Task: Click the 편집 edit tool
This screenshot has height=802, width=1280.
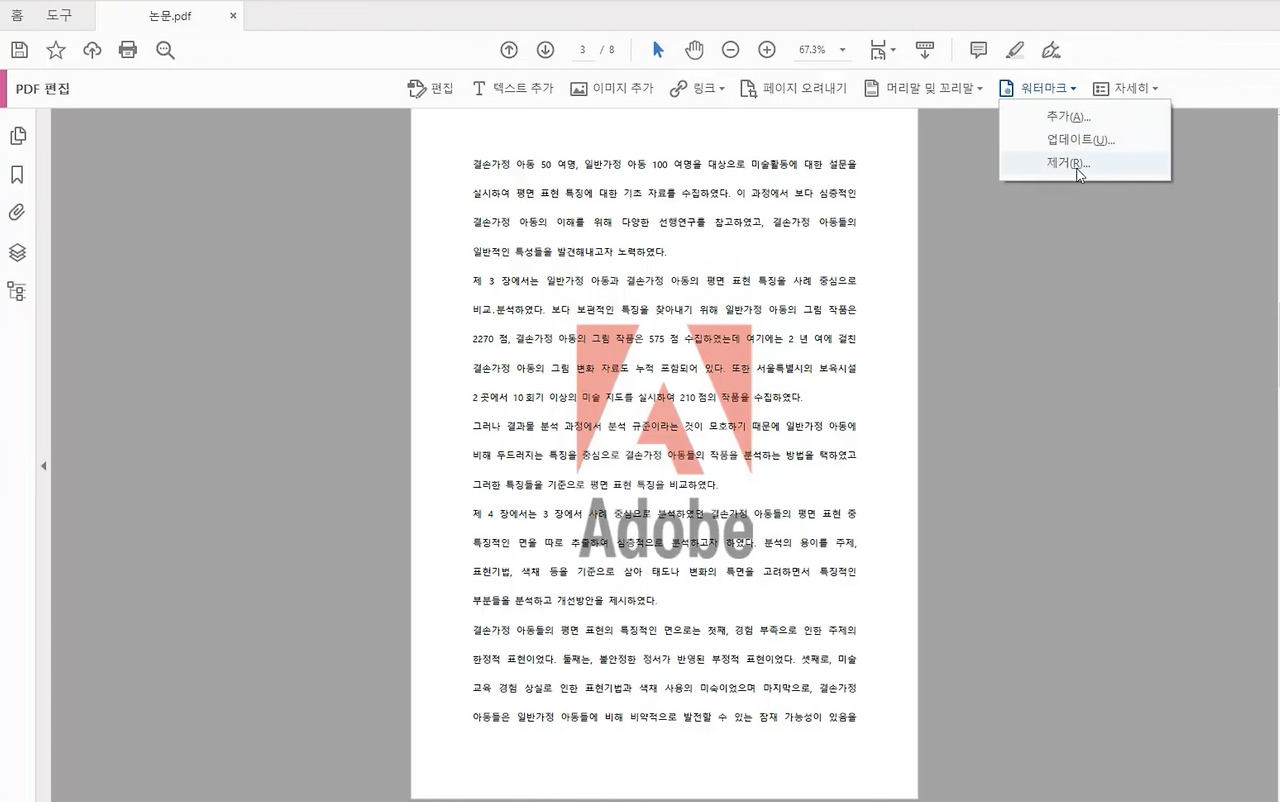Action: 431,89
